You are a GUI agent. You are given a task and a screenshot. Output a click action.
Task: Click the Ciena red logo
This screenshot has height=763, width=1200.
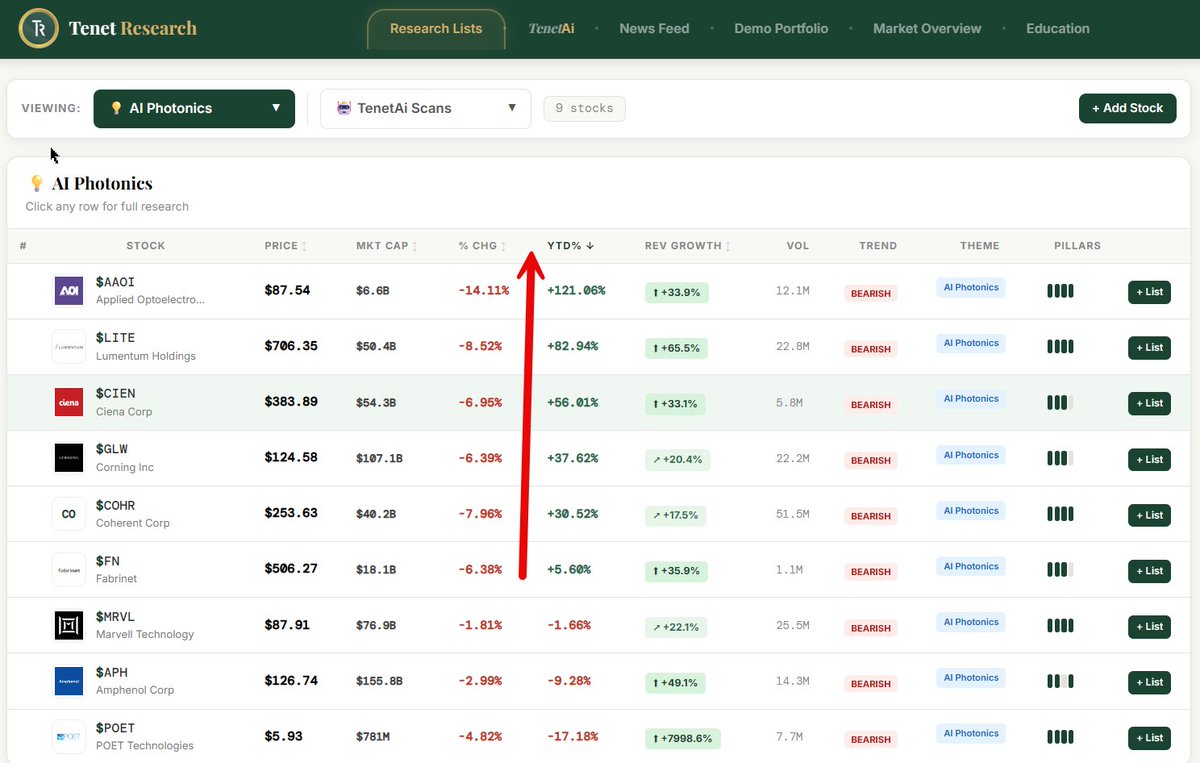[x=69, y=402]
